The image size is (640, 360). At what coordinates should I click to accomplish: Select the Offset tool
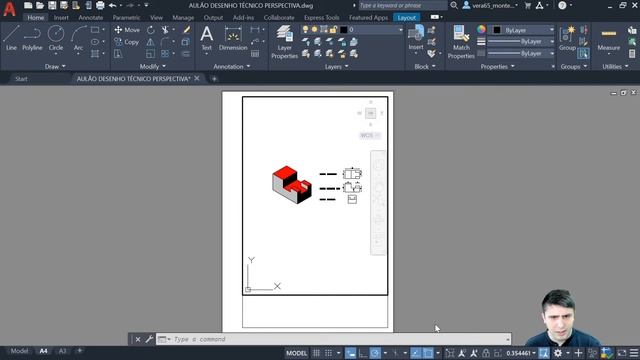click(x=186, y=53)
